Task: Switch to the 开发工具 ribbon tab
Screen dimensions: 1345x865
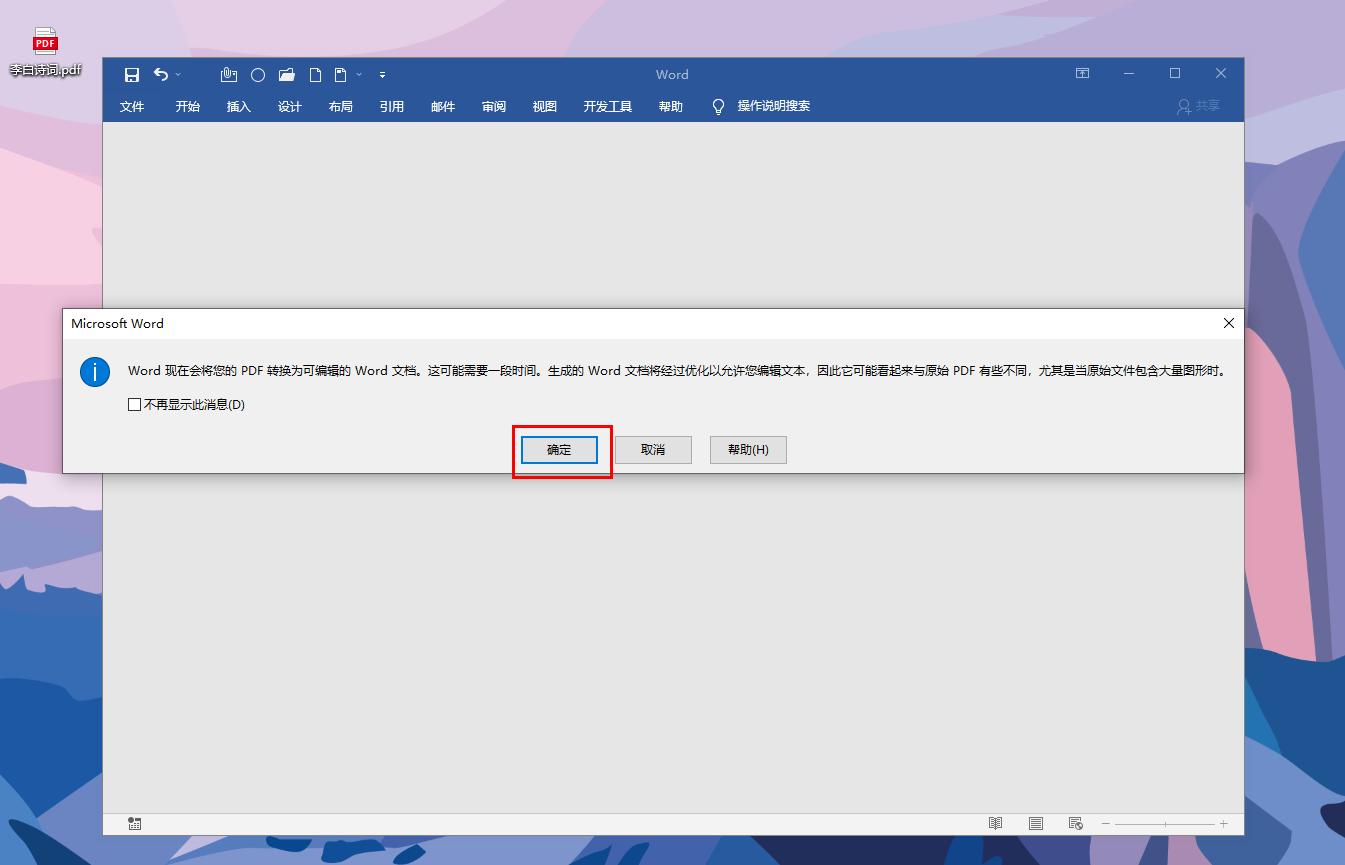Action: tap(607, 106)
